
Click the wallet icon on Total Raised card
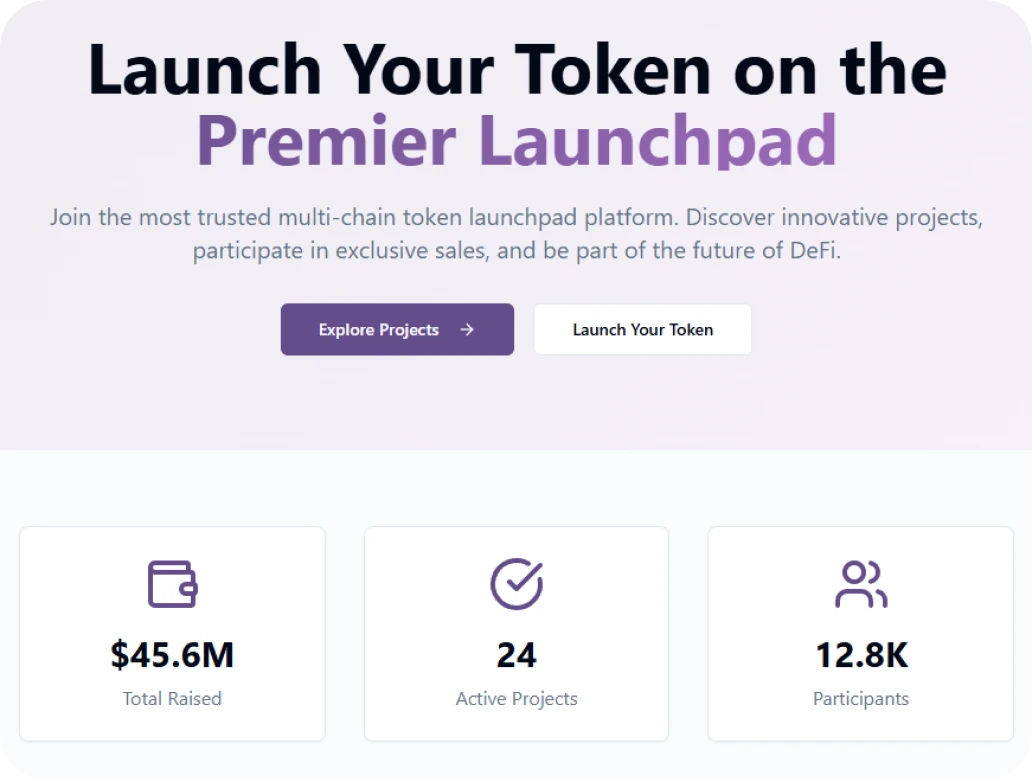(x=172, y=584)
